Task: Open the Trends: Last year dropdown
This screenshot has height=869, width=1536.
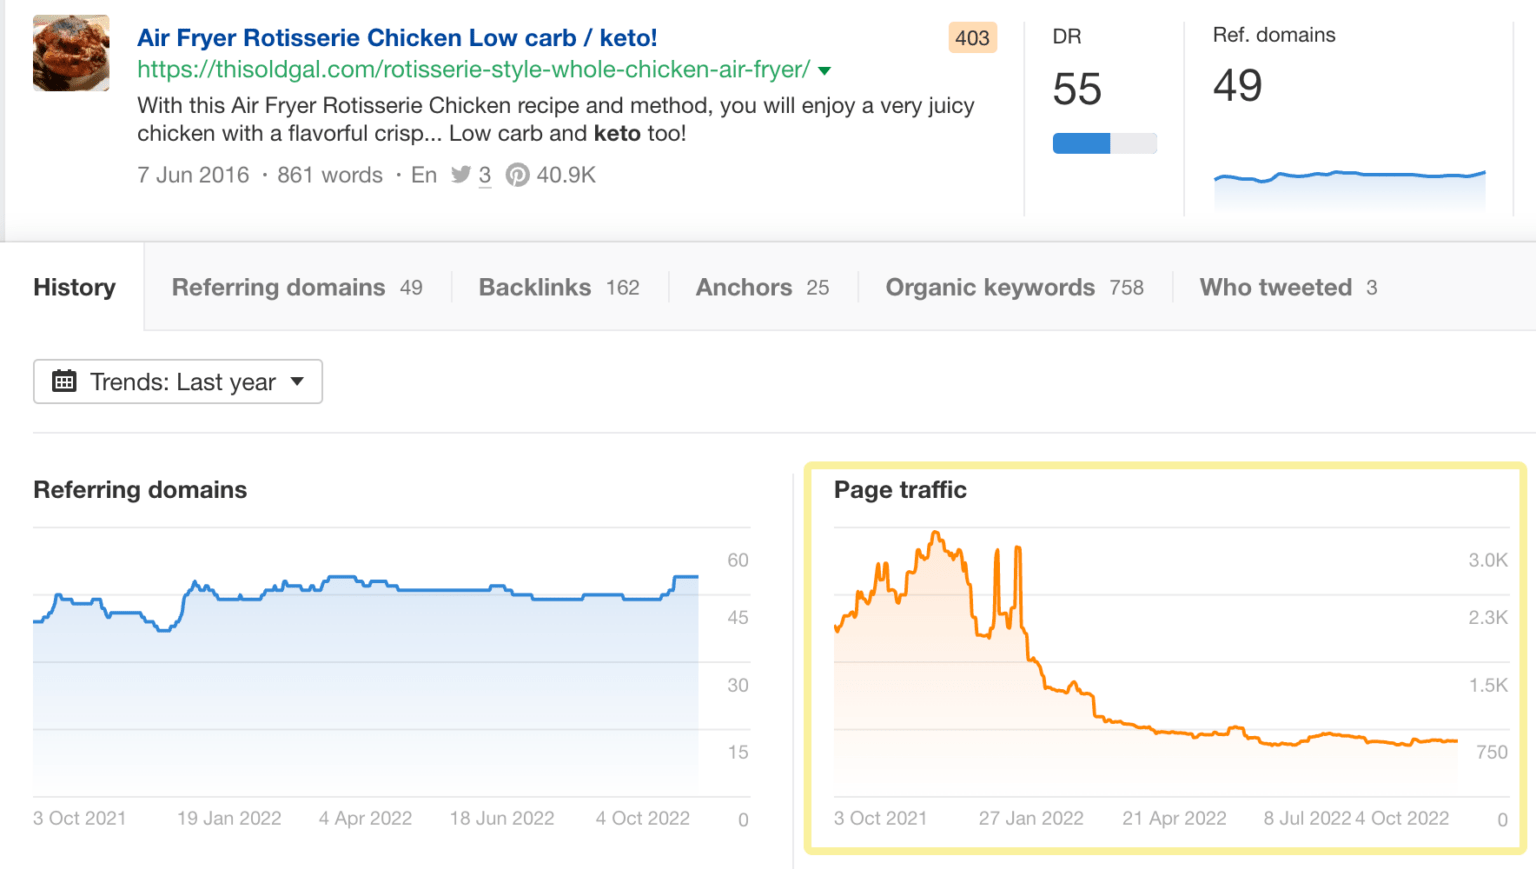Action: tap(178, 382)
